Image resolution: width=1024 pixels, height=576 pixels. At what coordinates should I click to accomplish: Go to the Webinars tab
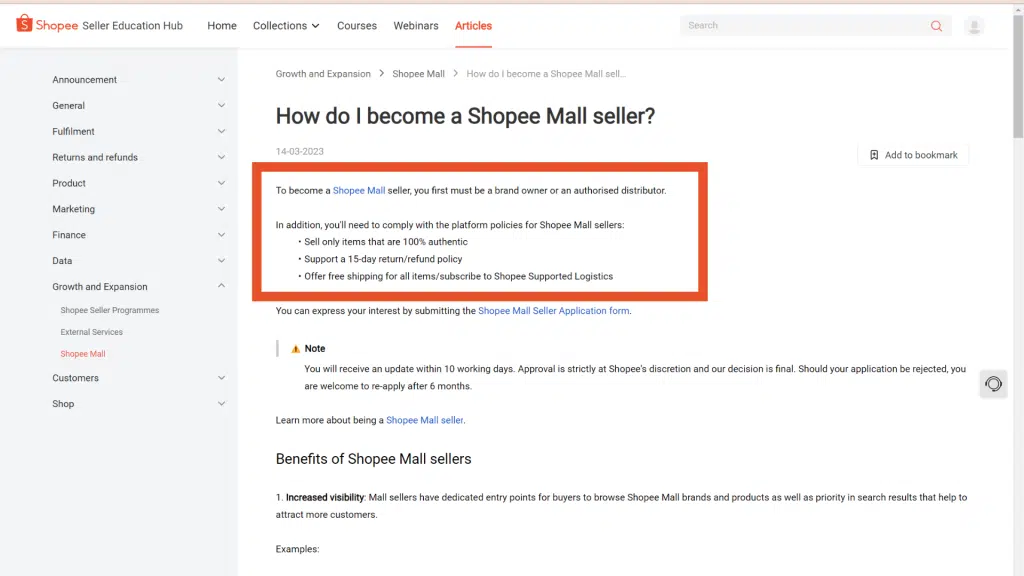point(416,26)
